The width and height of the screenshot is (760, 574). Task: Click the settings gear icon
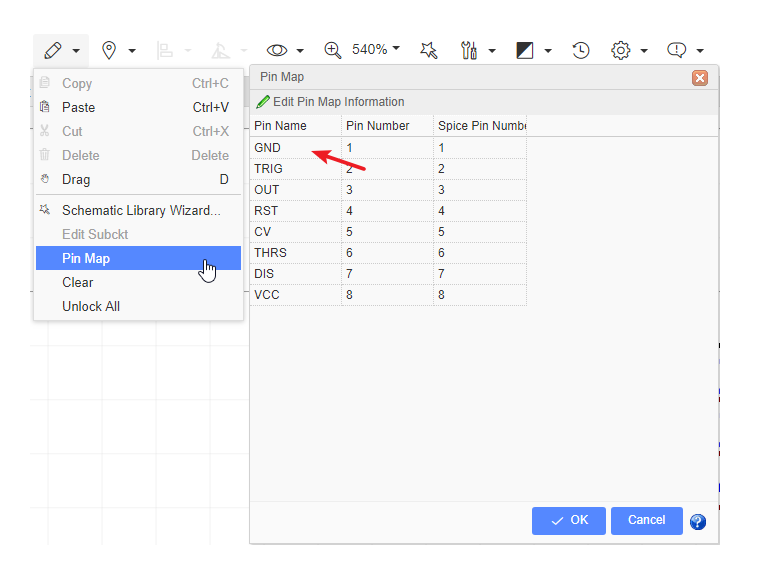621,50
